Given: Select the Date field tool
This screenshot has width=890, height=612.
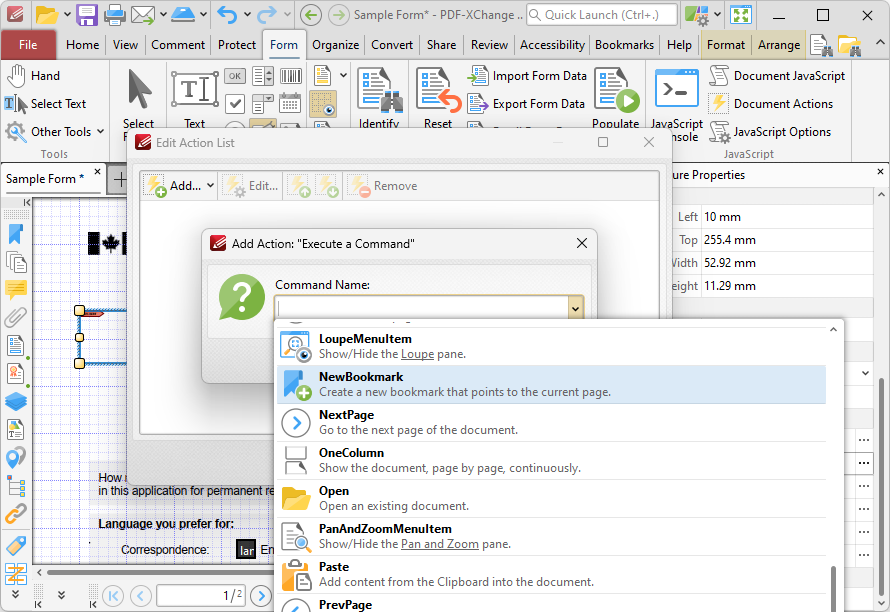Looking at the screenshot, I should coord(289,103).
